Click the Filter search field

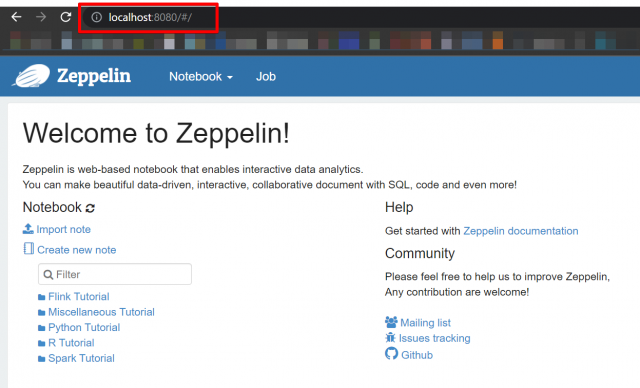click(115, 274)
